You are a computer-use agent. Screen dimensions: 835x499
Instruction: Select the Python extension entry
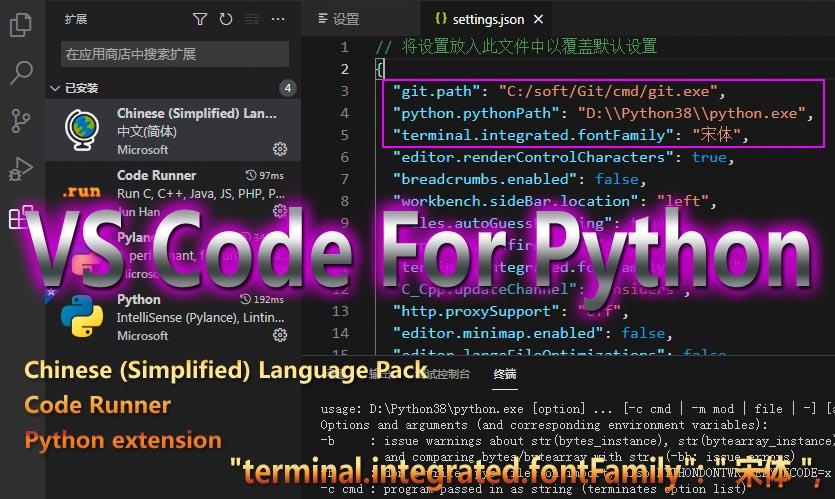pos(173,317)
